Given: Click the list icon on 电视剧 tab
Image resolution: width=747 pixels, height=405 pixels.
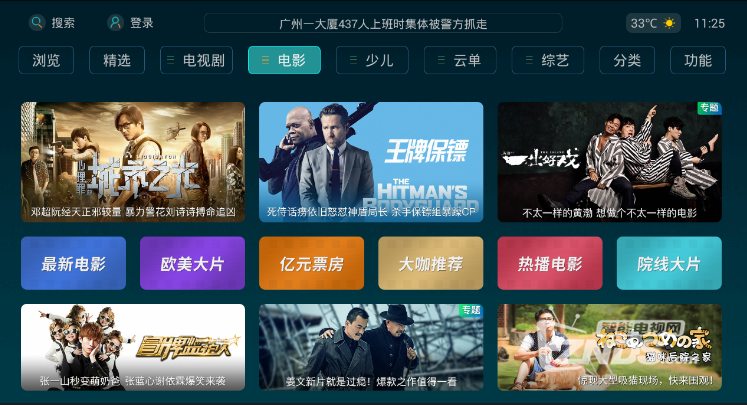Looking at the screenshot, I should [170, 61].
